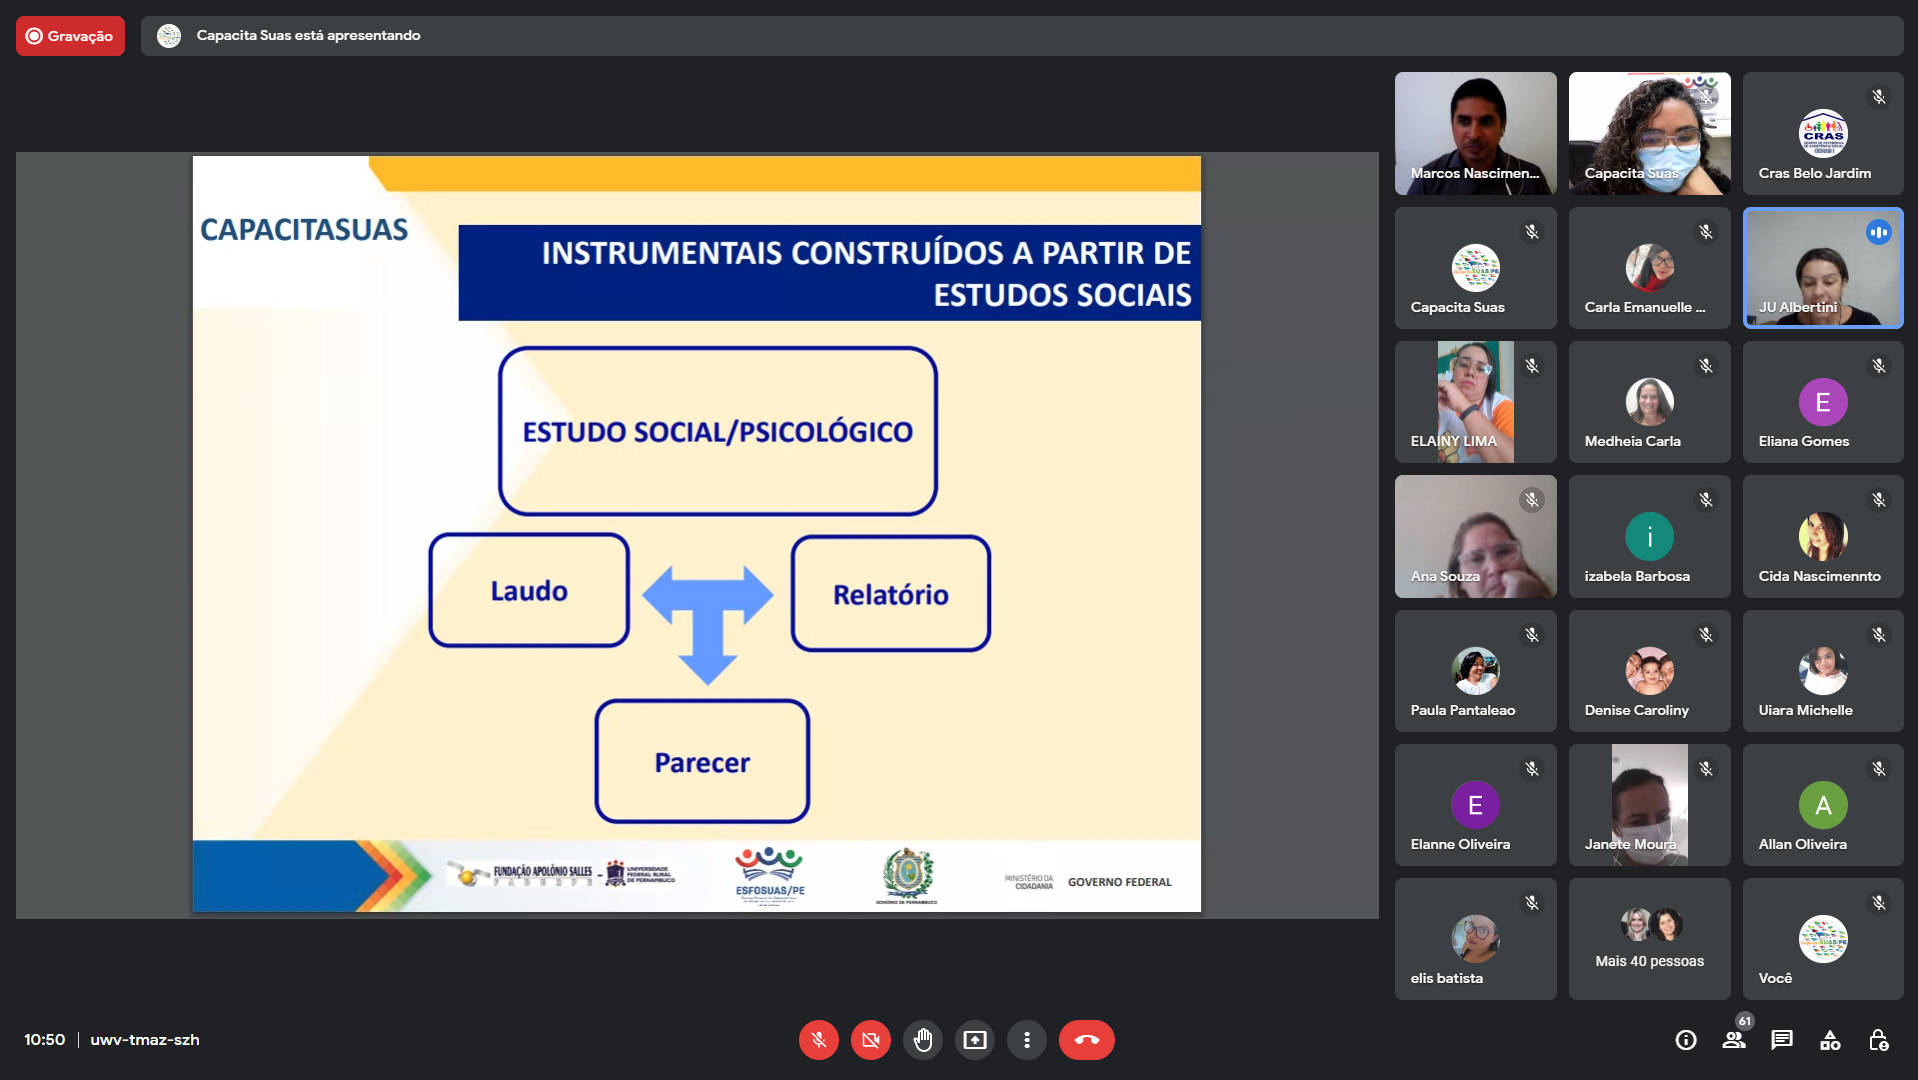Leave the call with the red hang-up button

1086,1040
